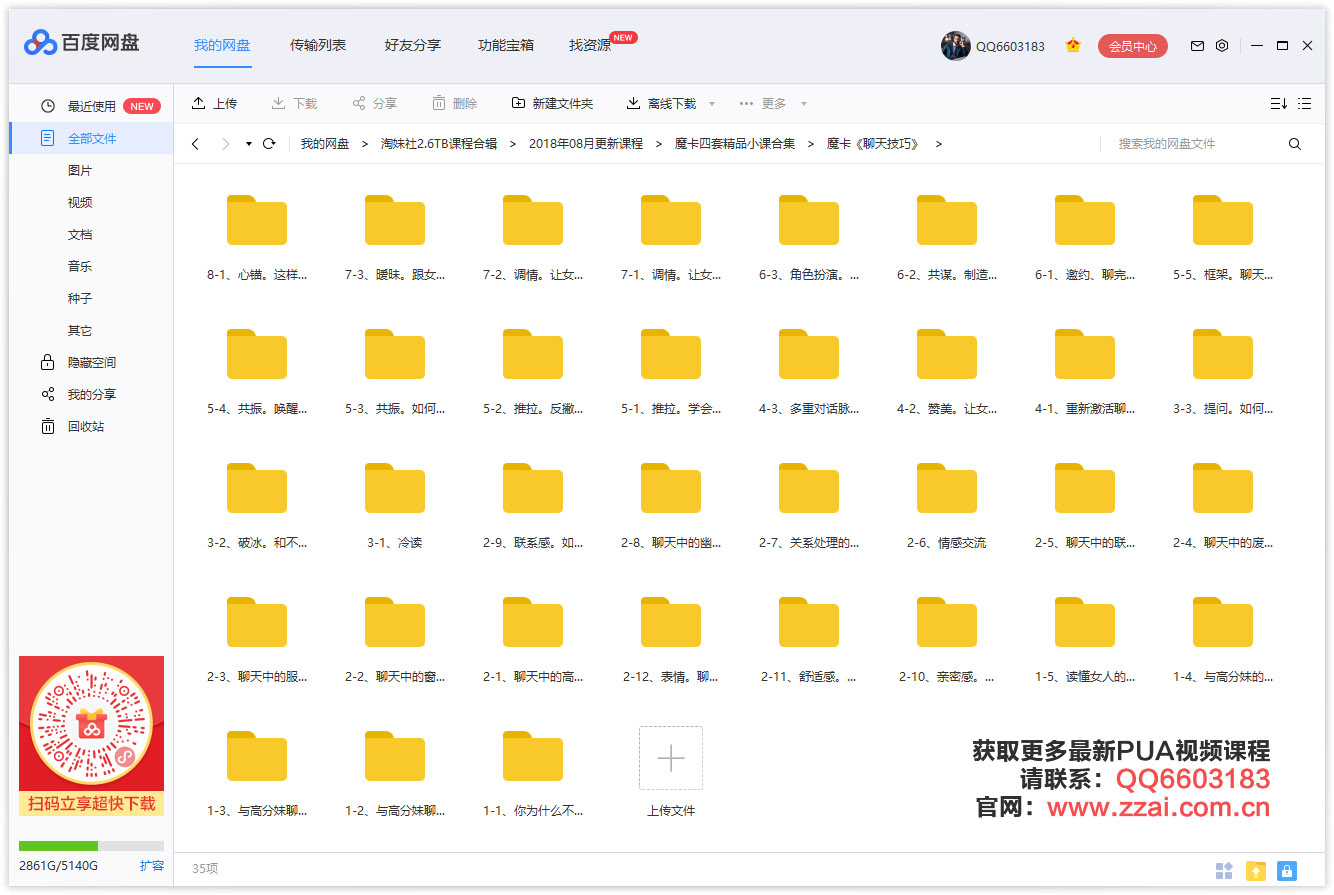
Task: Go back with the left arrow
Action: [195, 144]
